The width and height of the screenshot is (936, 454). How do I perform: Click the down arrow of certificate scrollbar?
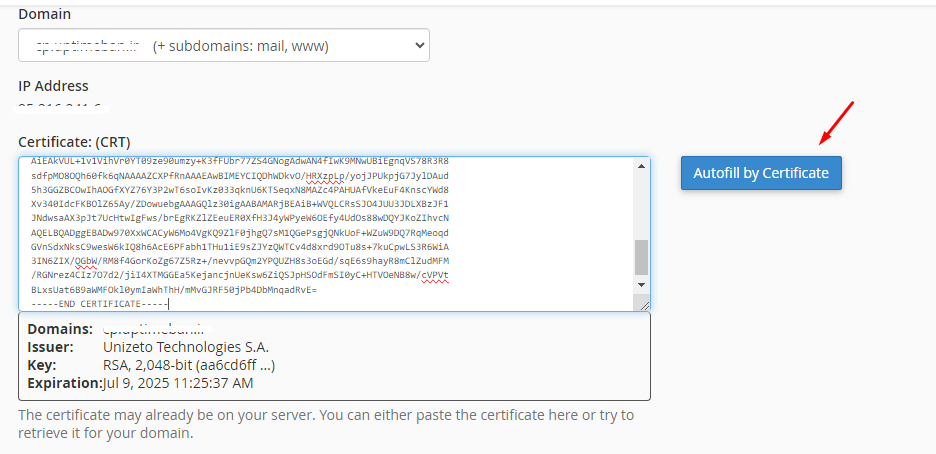click(641, 285)
